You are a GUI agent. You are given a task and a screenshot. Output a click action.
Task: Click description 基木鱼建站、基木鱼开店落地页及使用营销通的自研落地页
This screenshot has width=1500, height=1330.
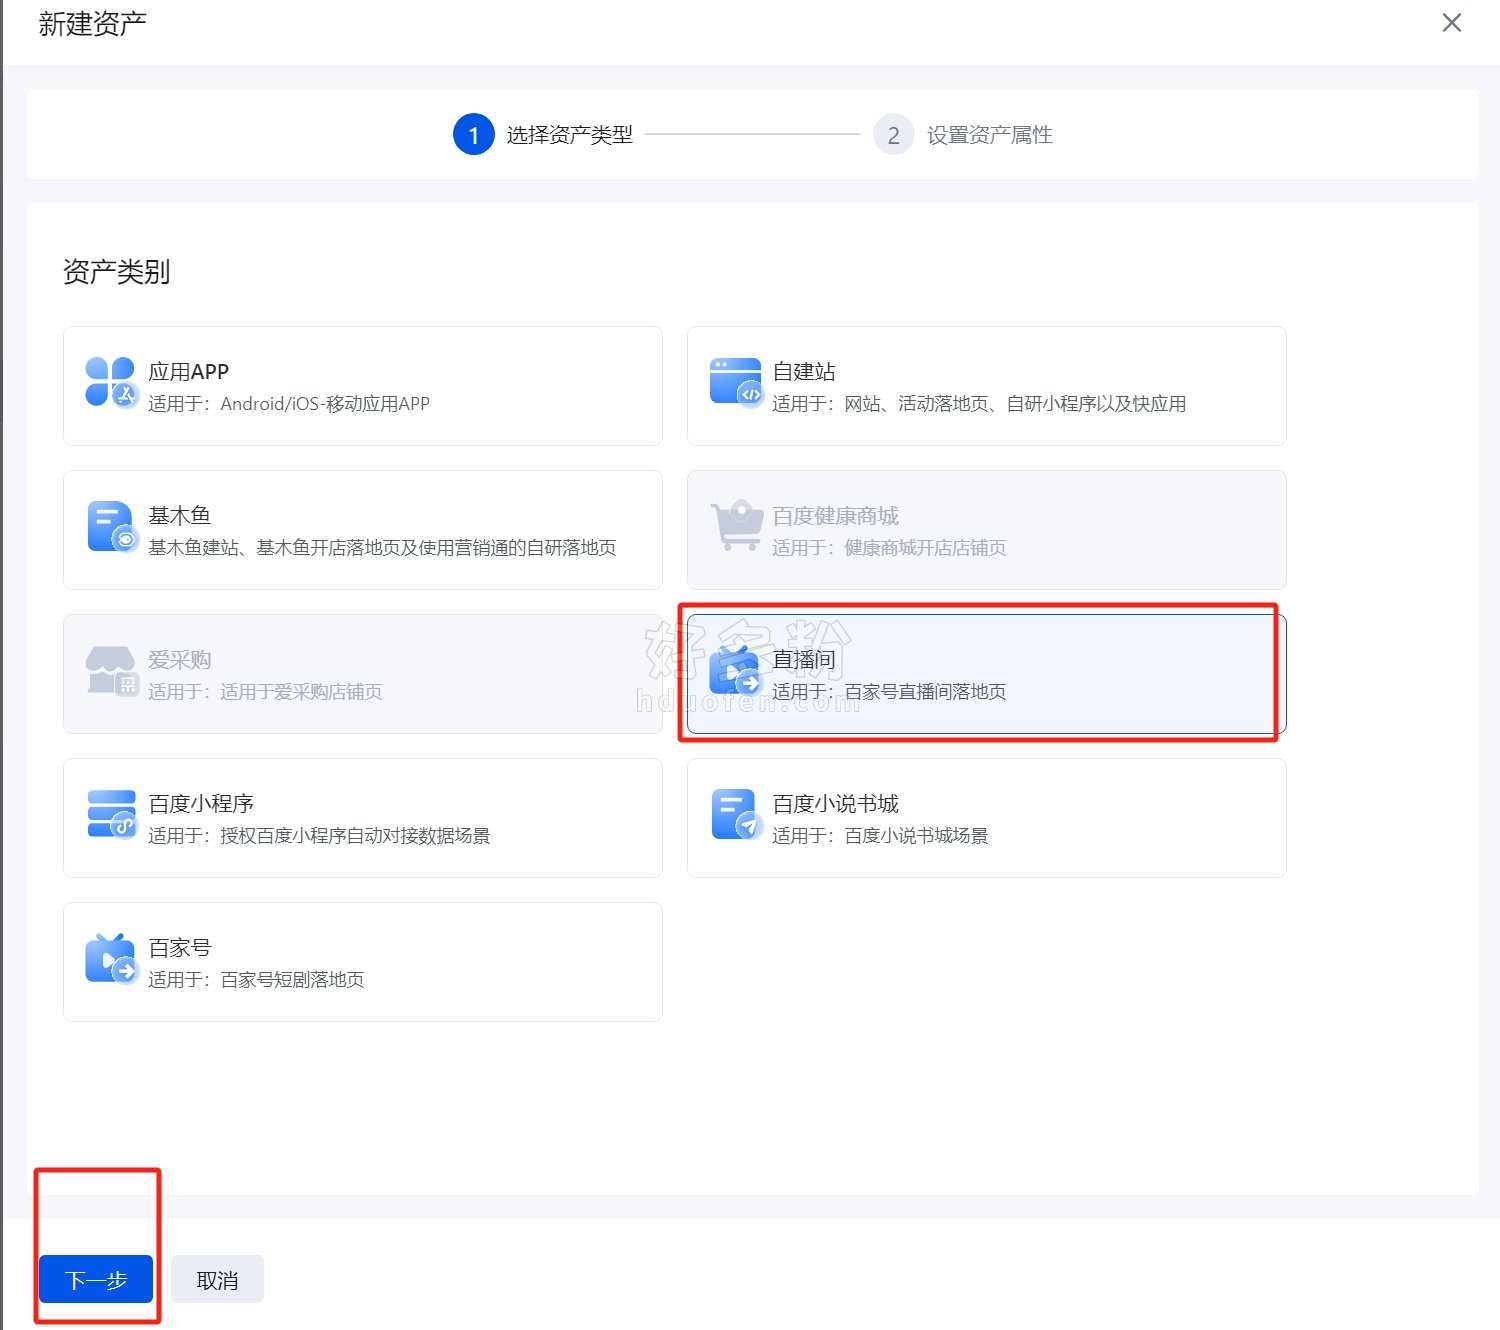coord(382,548)
